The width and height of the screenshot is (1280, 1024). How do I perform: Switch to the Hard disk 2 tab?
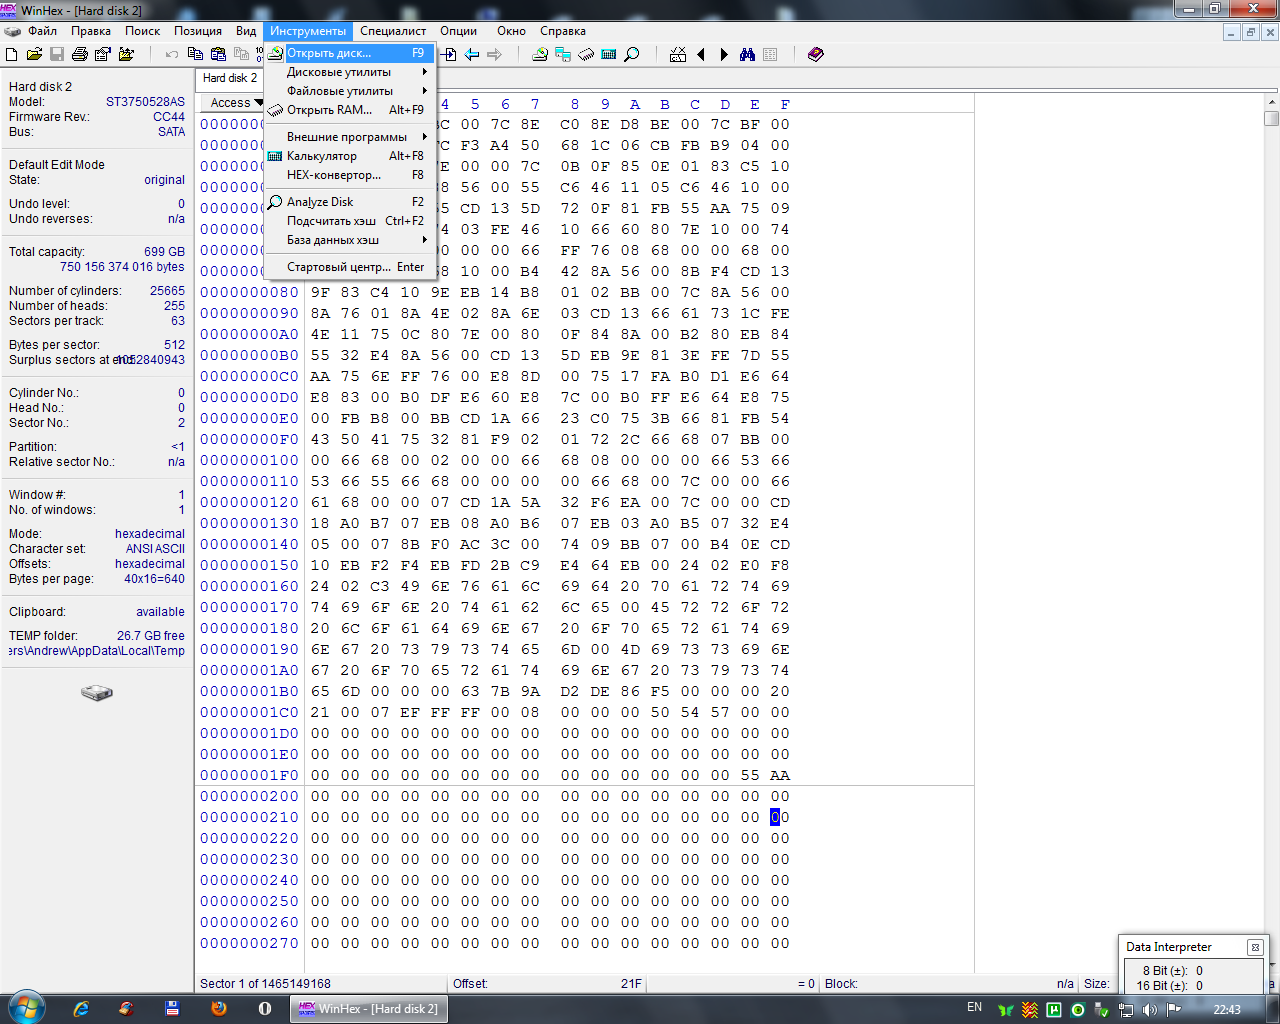pyautogui.click(x=230, y=78)
